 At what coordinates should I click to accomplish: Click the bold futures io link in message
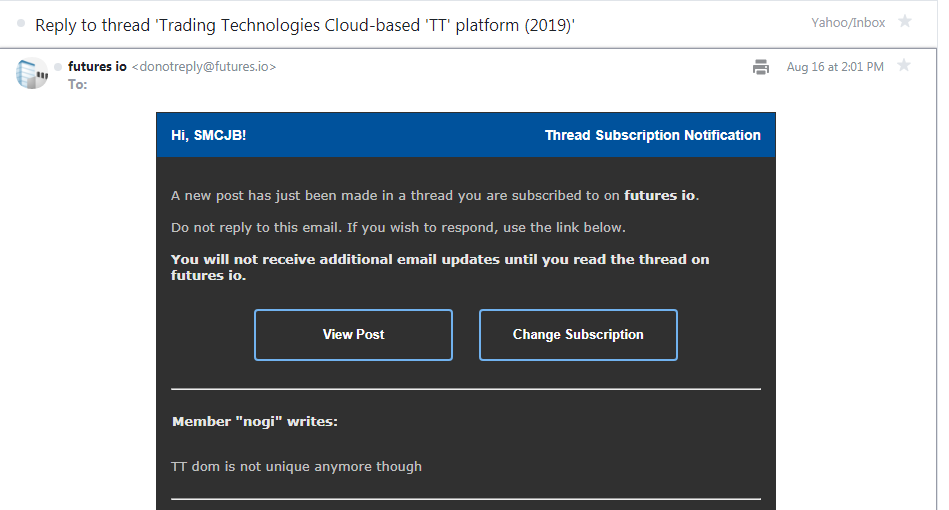(x=660, y=195)
